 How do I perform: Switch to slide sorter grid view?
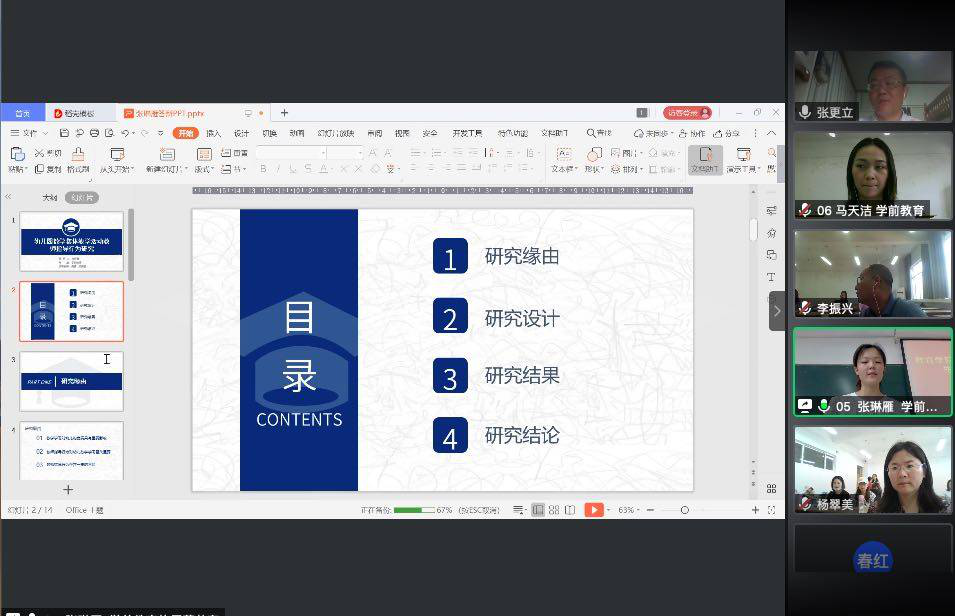554,510
